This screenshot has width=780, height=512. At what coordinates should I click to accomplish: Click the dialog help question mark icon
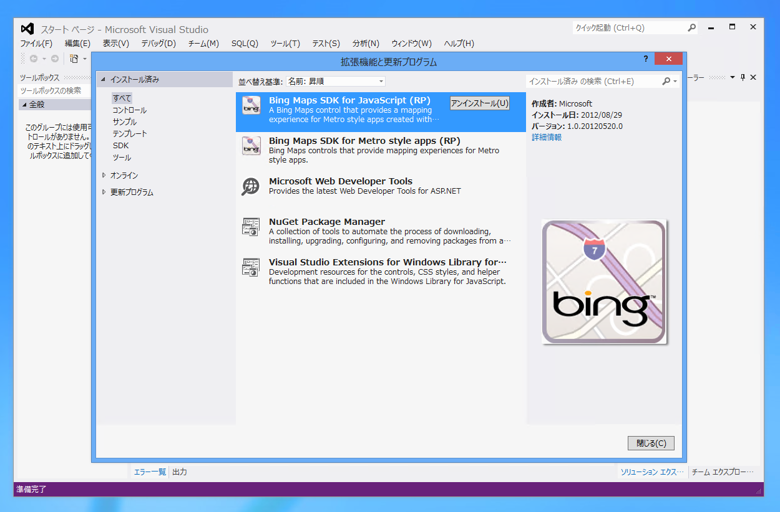pyautogui.click(x=646, y=59)
